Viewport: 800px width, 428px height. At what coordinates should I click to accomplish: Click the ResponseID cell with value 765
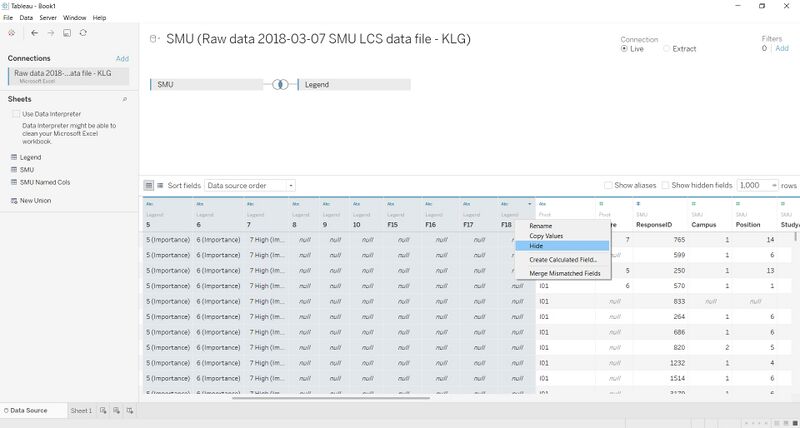click(660, 240)
